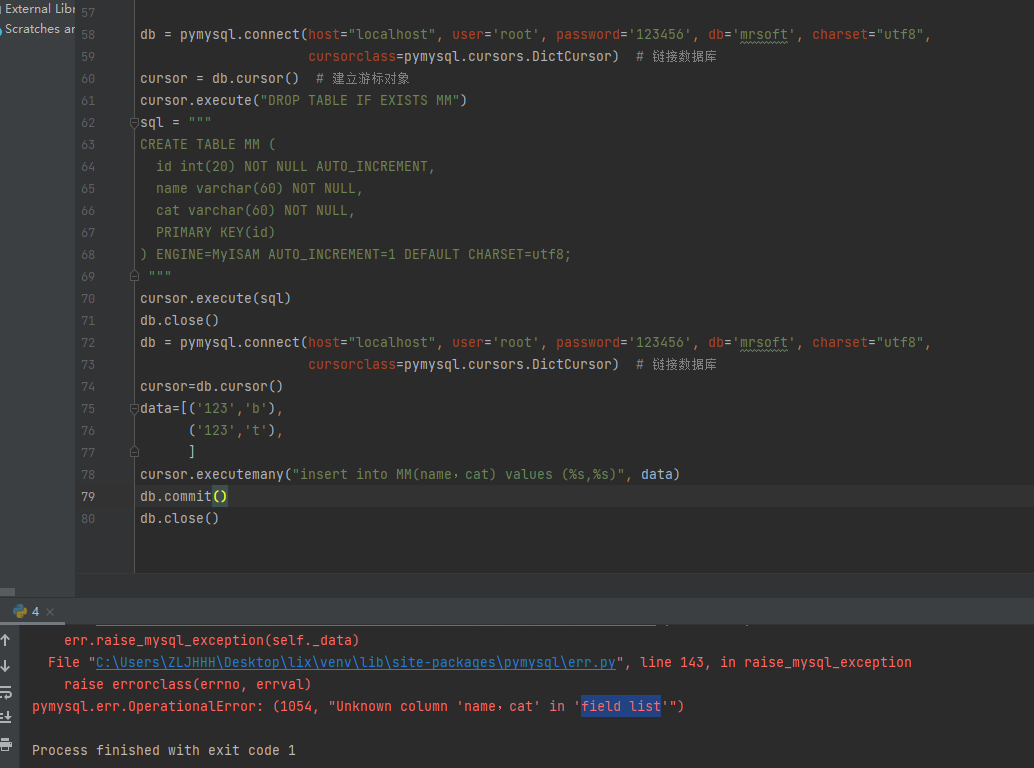Click the Print icon in Run console

tap(6, 743)
